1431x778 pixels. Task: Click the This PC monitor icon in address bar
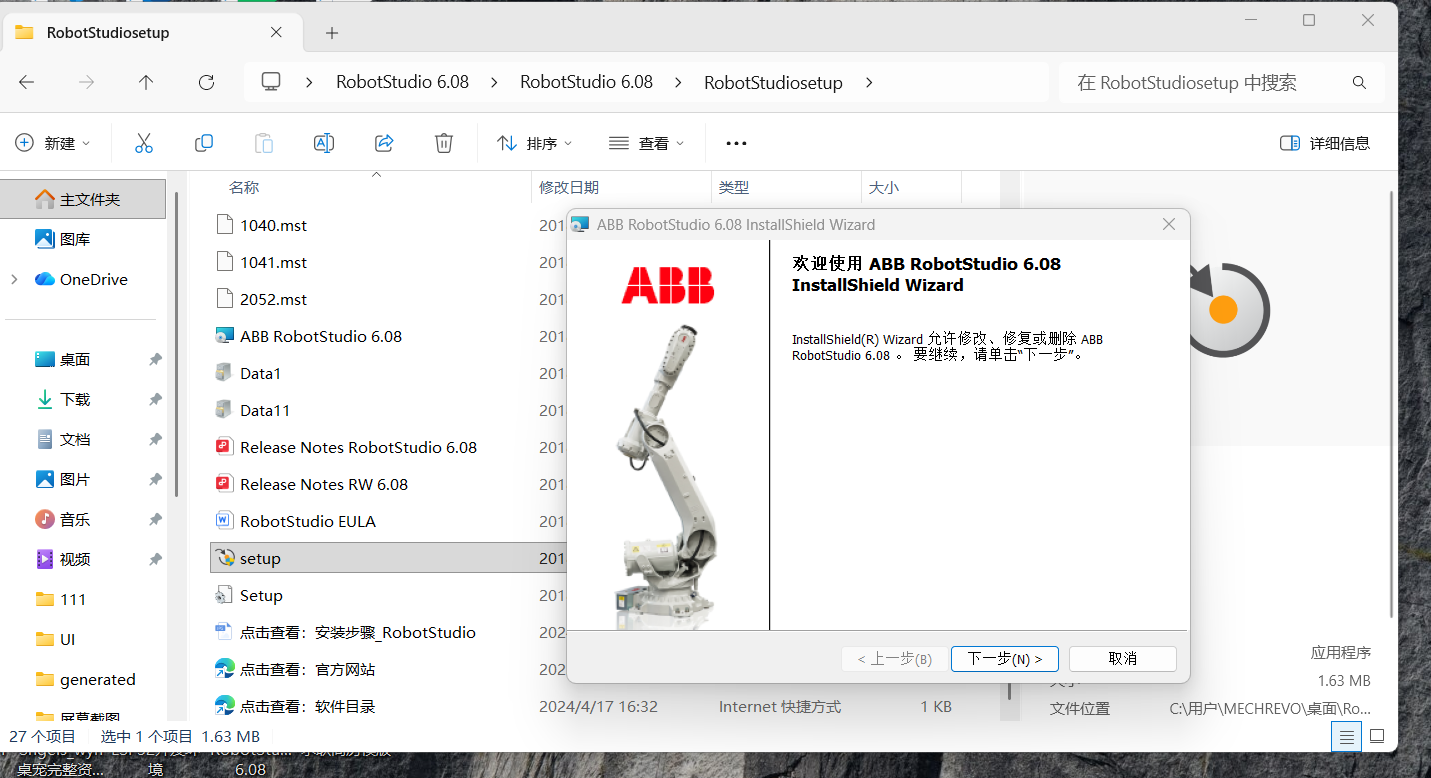tap(270, 82)
